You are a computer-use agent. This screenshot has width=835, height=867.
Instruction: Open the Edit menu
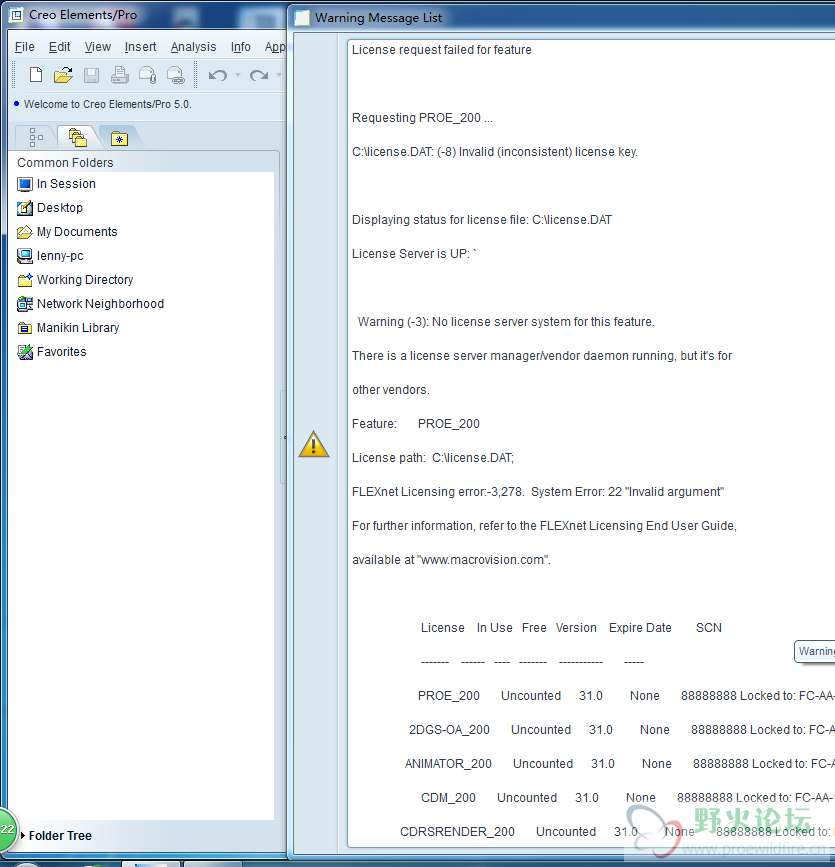(59, 47)
